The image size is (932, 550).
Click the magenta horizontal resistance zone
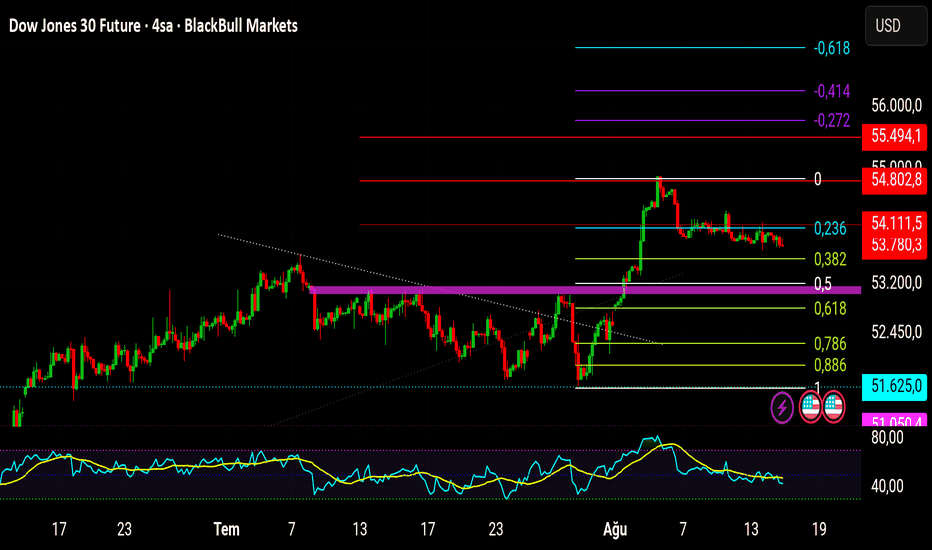585,290
